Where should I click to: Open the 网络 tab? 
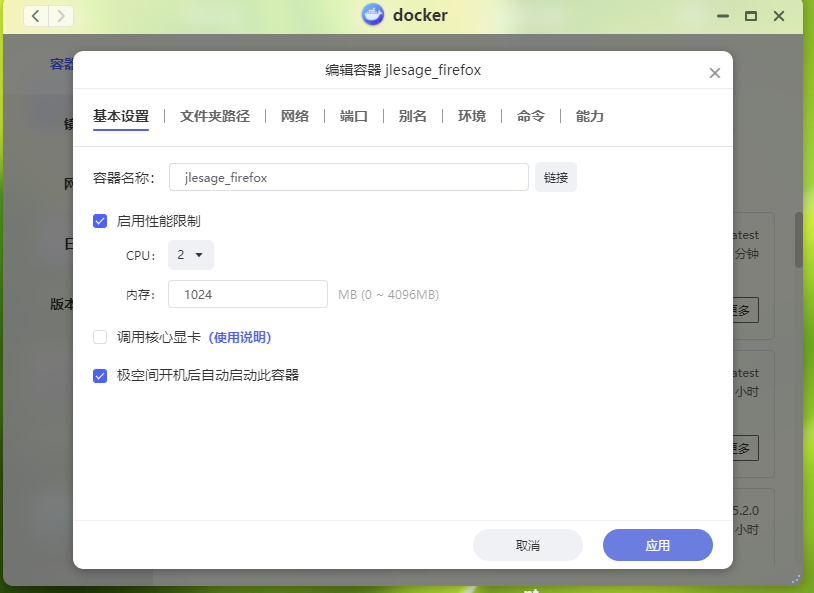(x=295, y=116)
